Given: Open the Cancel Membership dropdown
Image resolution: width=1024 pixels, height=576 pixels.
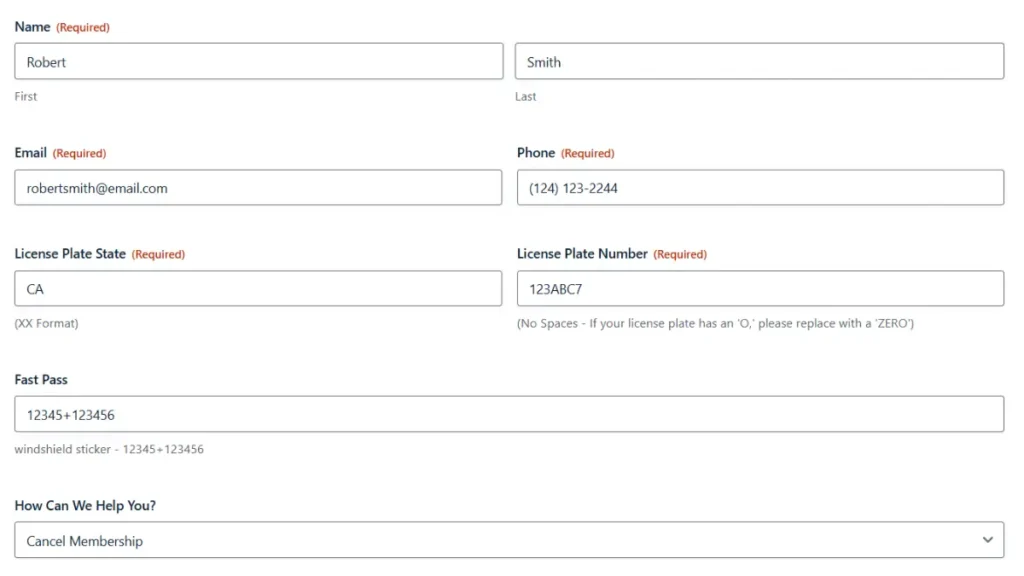Looking at the screenshot, I should (x=509, y=540).
